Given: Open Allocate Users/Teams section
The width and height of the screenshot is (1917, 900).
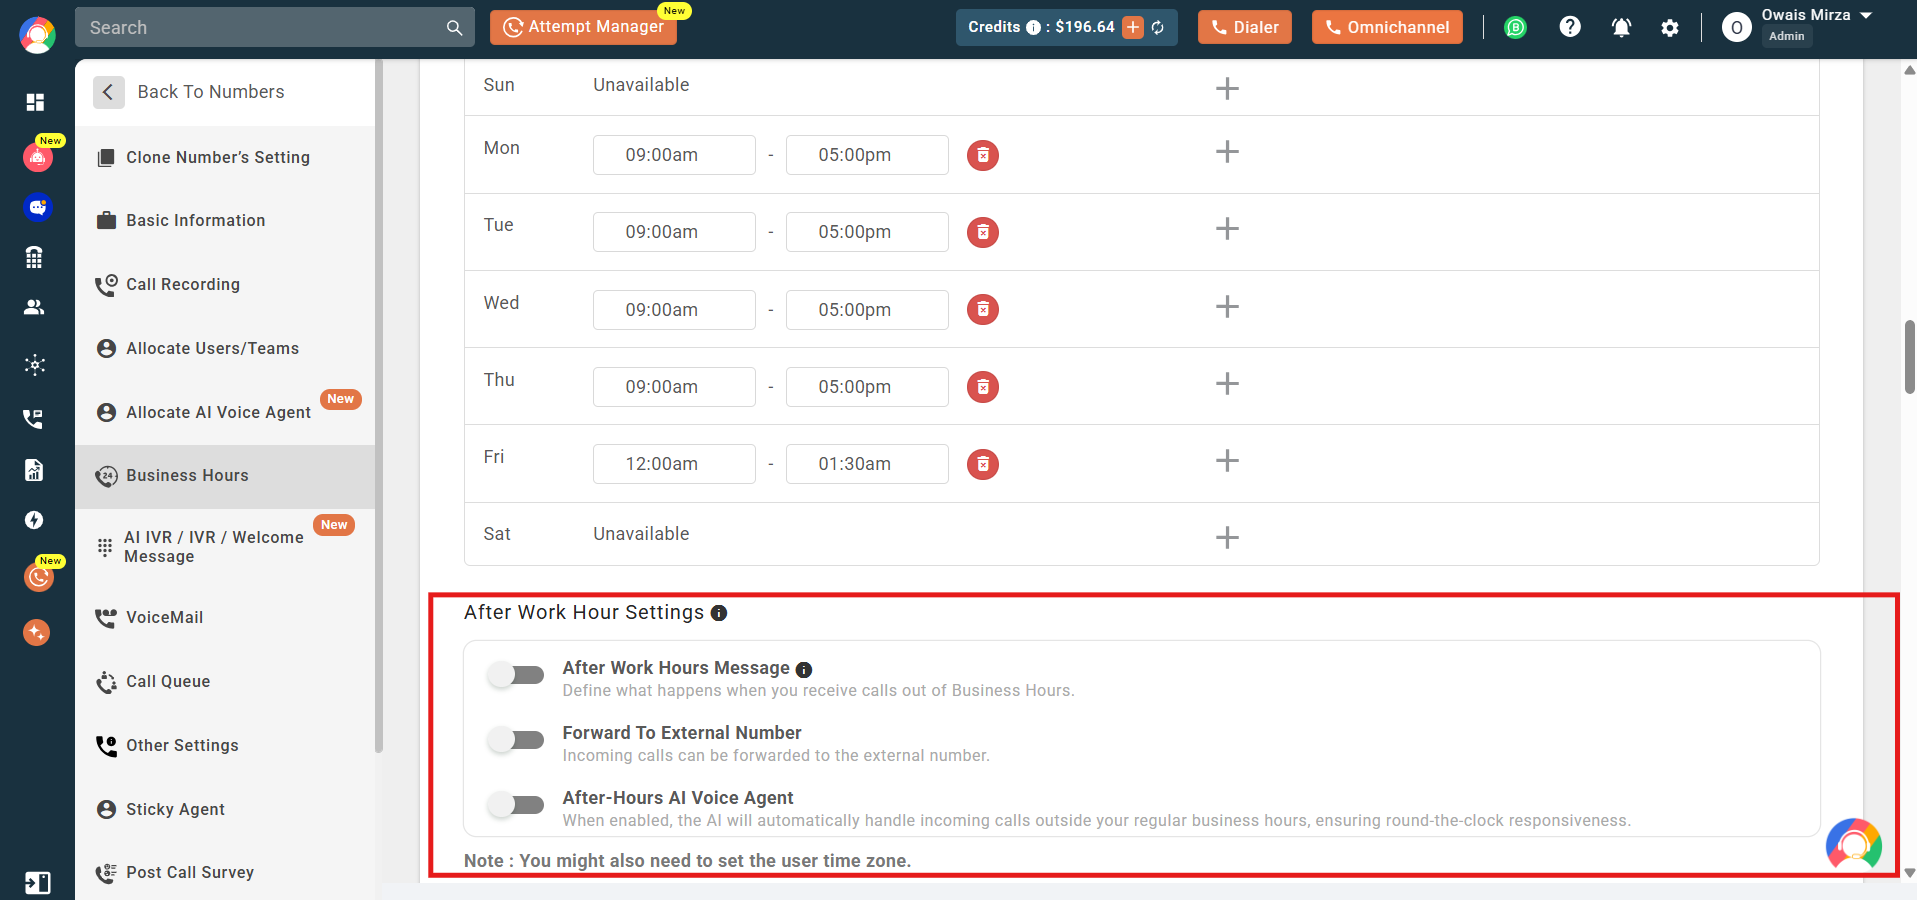Looking at the screenshot, I should point(225,348).
